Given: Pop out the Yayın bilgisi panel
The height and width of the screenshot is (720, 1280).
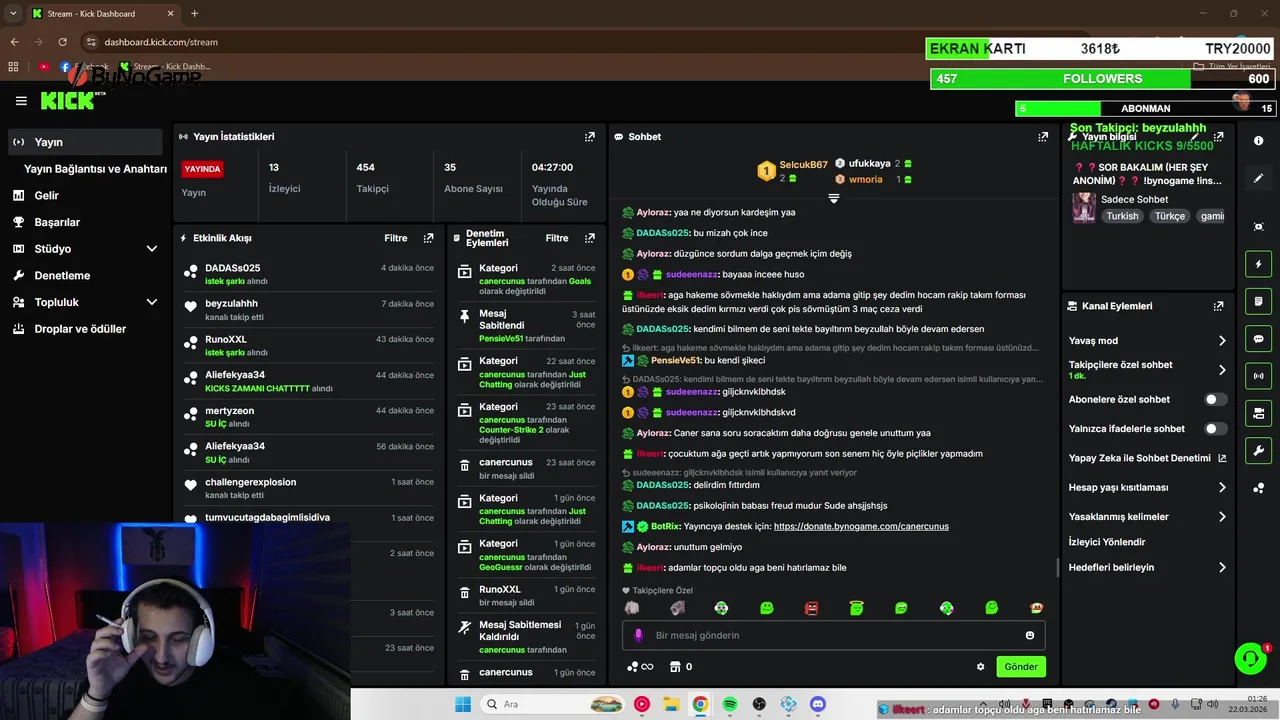Looking at the screenshot, I should pyautogui.click(x=1218, y=137).
